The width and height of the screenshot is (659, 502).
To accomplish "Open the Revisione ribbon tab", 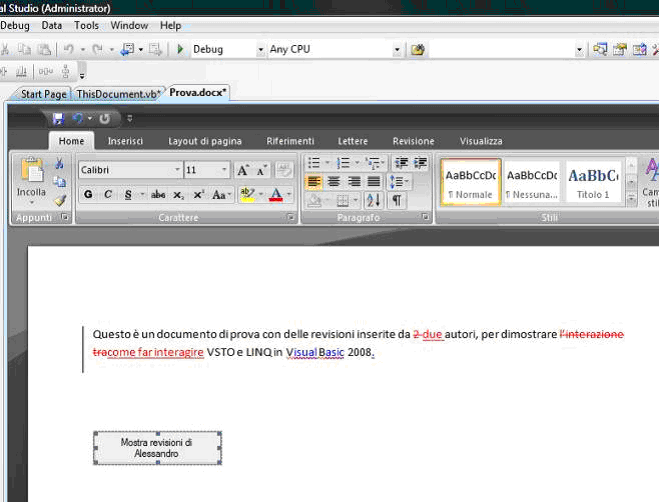I will click(413, 141).
